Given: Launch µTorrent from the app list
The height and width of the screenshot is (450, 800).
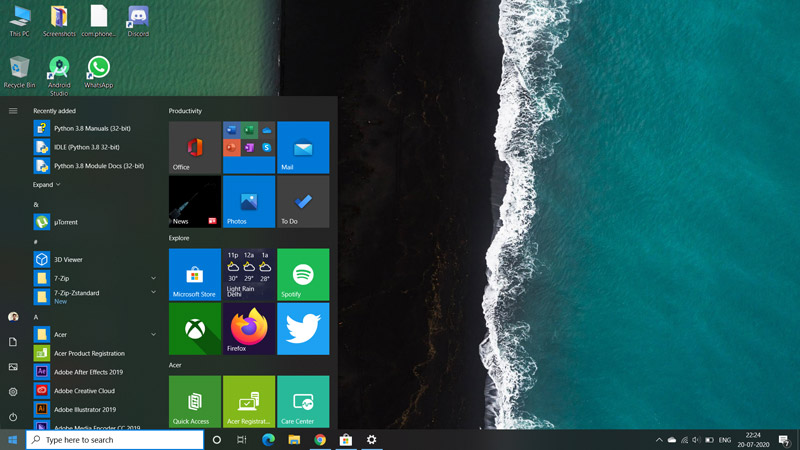Looking at the screenshot, I should pyautogui.click(x=95, y=222).
